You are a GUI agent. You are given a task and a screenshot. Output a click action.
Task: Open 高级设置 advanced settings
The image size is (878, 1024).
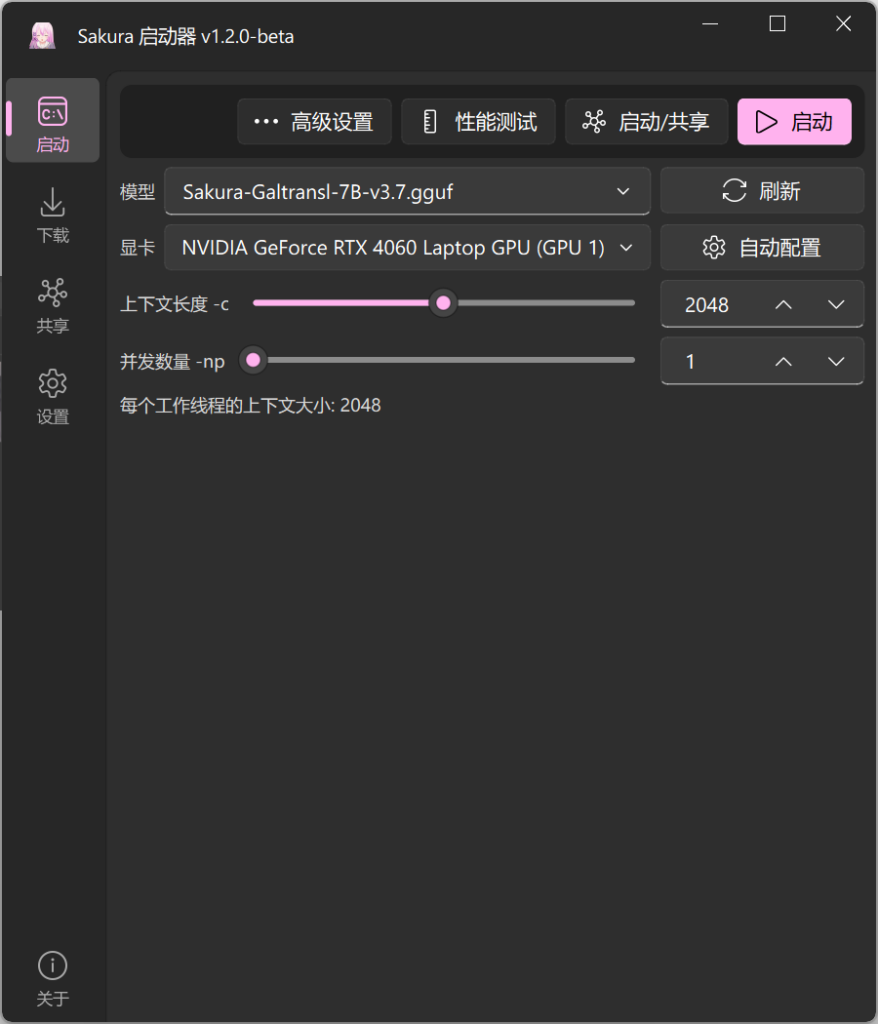coord(314,122)
